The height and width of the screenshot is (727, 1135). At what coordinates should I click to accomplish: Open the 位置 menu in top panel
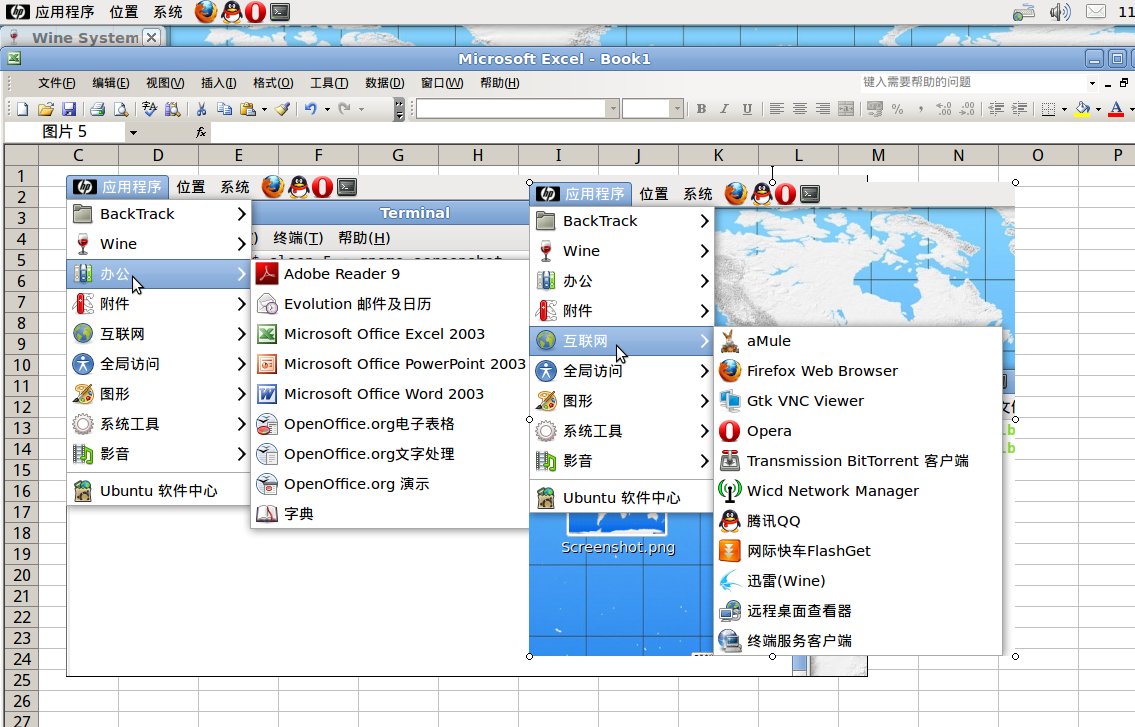tap(124, 12)
